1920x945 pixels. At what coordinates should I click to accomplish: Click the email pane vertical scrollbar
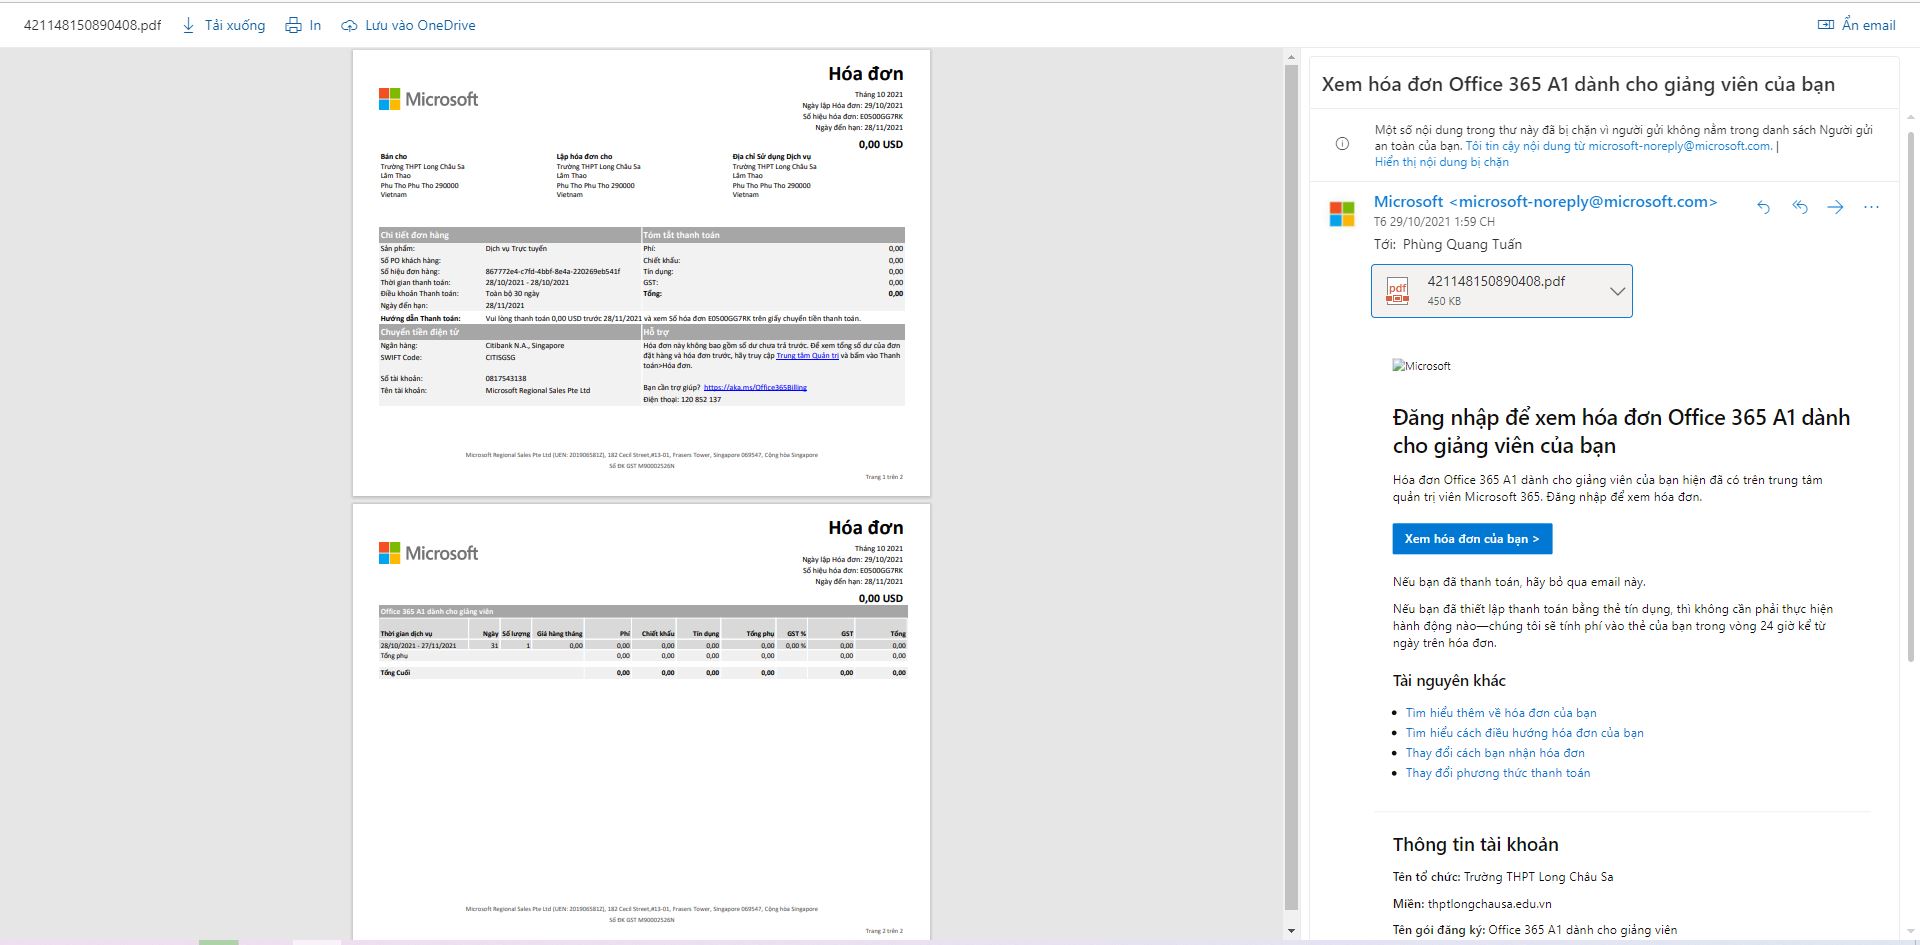[x=1913, y=395]
